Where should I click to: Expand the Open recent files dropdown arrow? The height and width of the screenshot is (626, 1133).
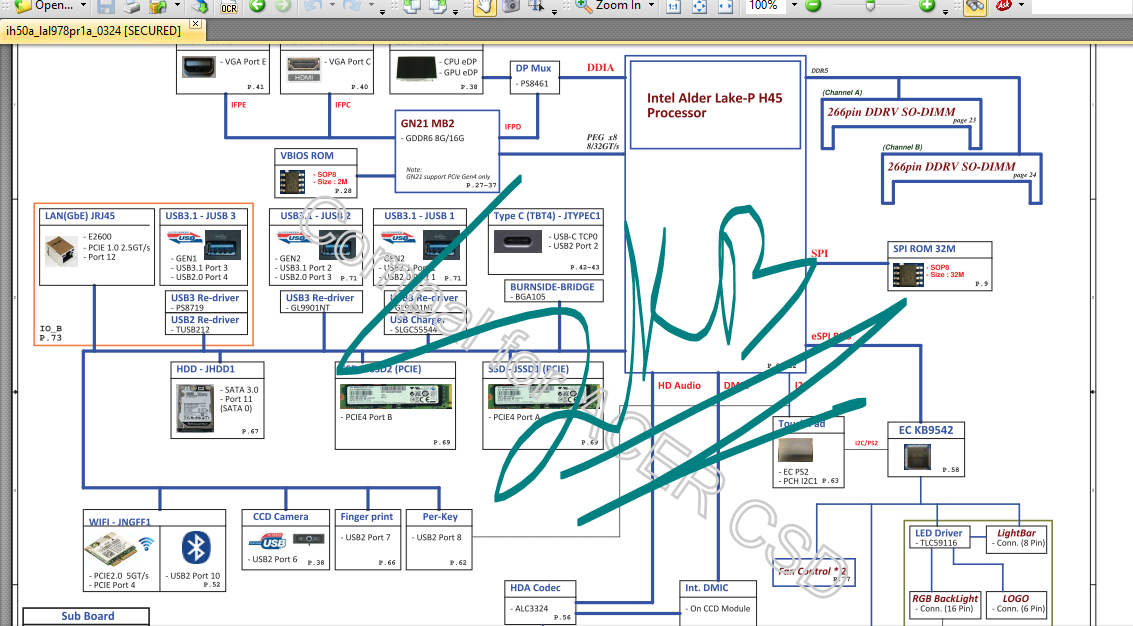point(83,6)
